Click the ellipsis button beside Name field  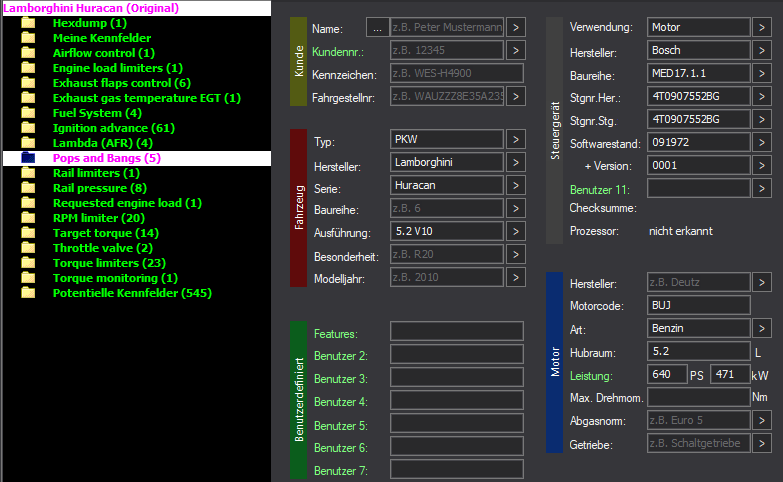[377, 27]
